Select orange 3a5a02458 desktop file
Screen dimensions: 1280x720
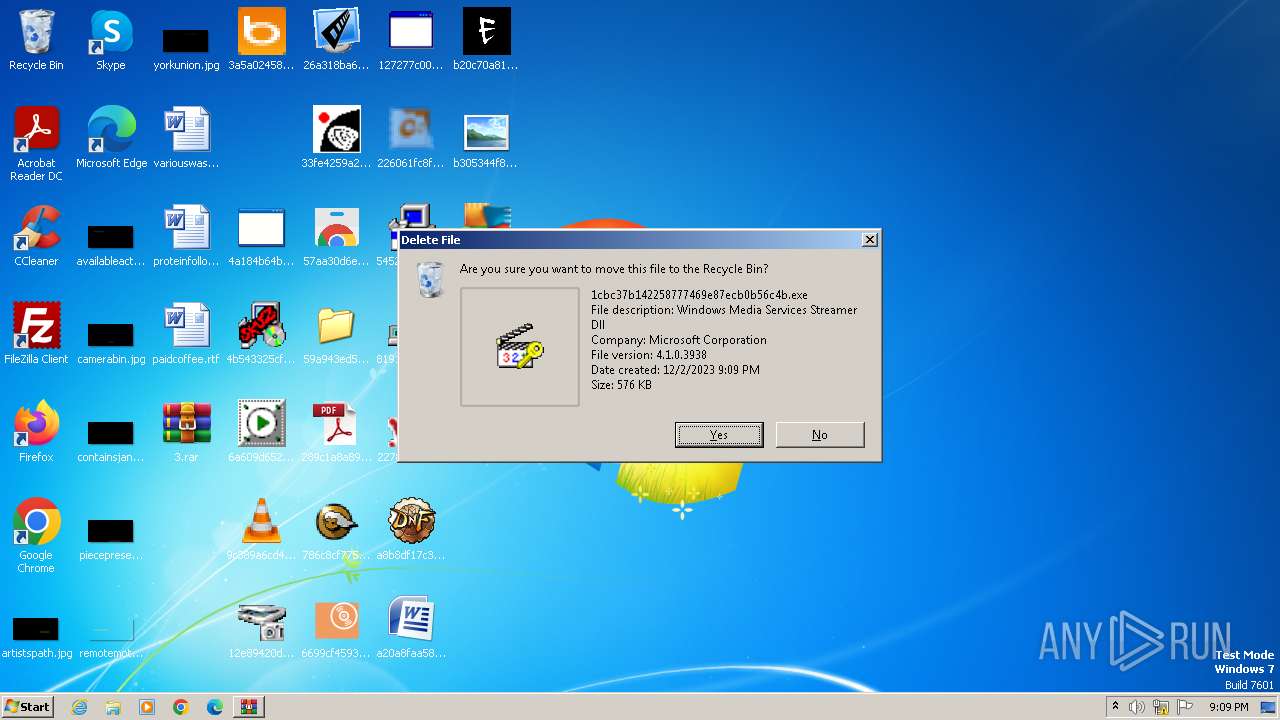[x=261, y=40]
